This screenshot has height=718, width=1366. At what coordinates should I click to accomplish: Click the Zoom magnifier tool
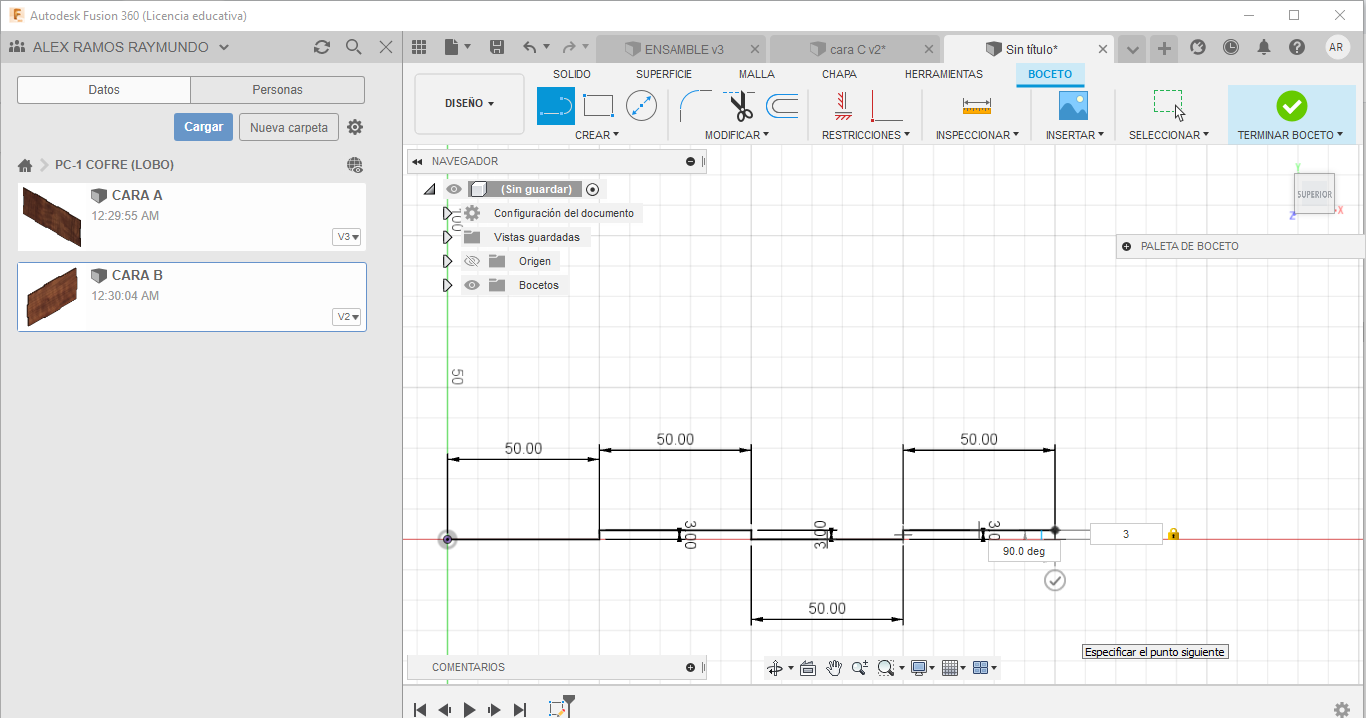pyautogui.click(x=859, y=668)
